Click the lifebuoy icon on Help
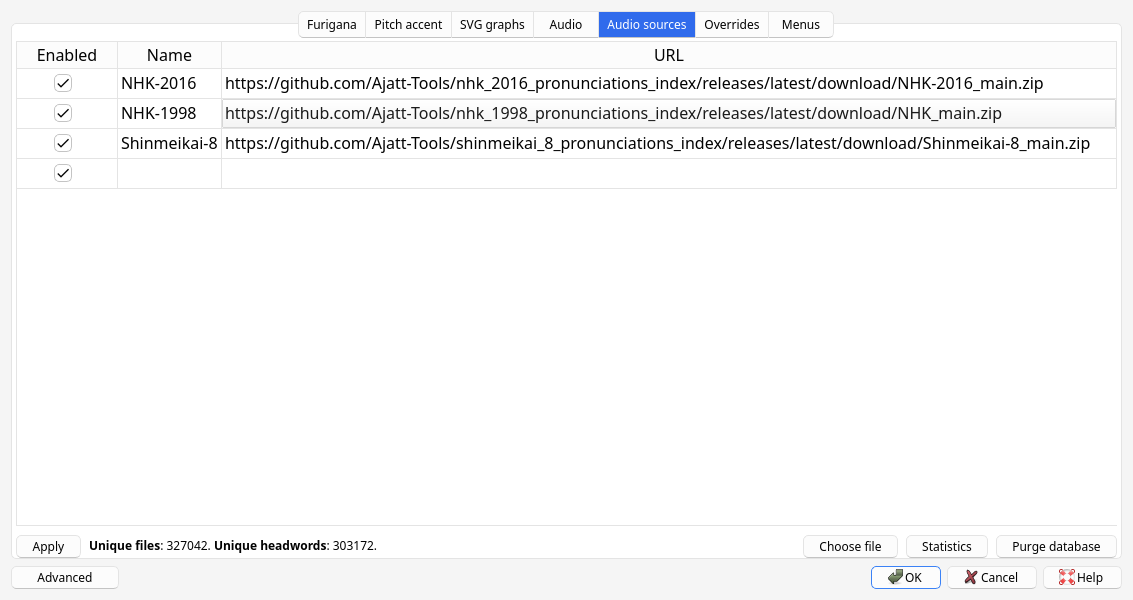 tap(1066, 577)
